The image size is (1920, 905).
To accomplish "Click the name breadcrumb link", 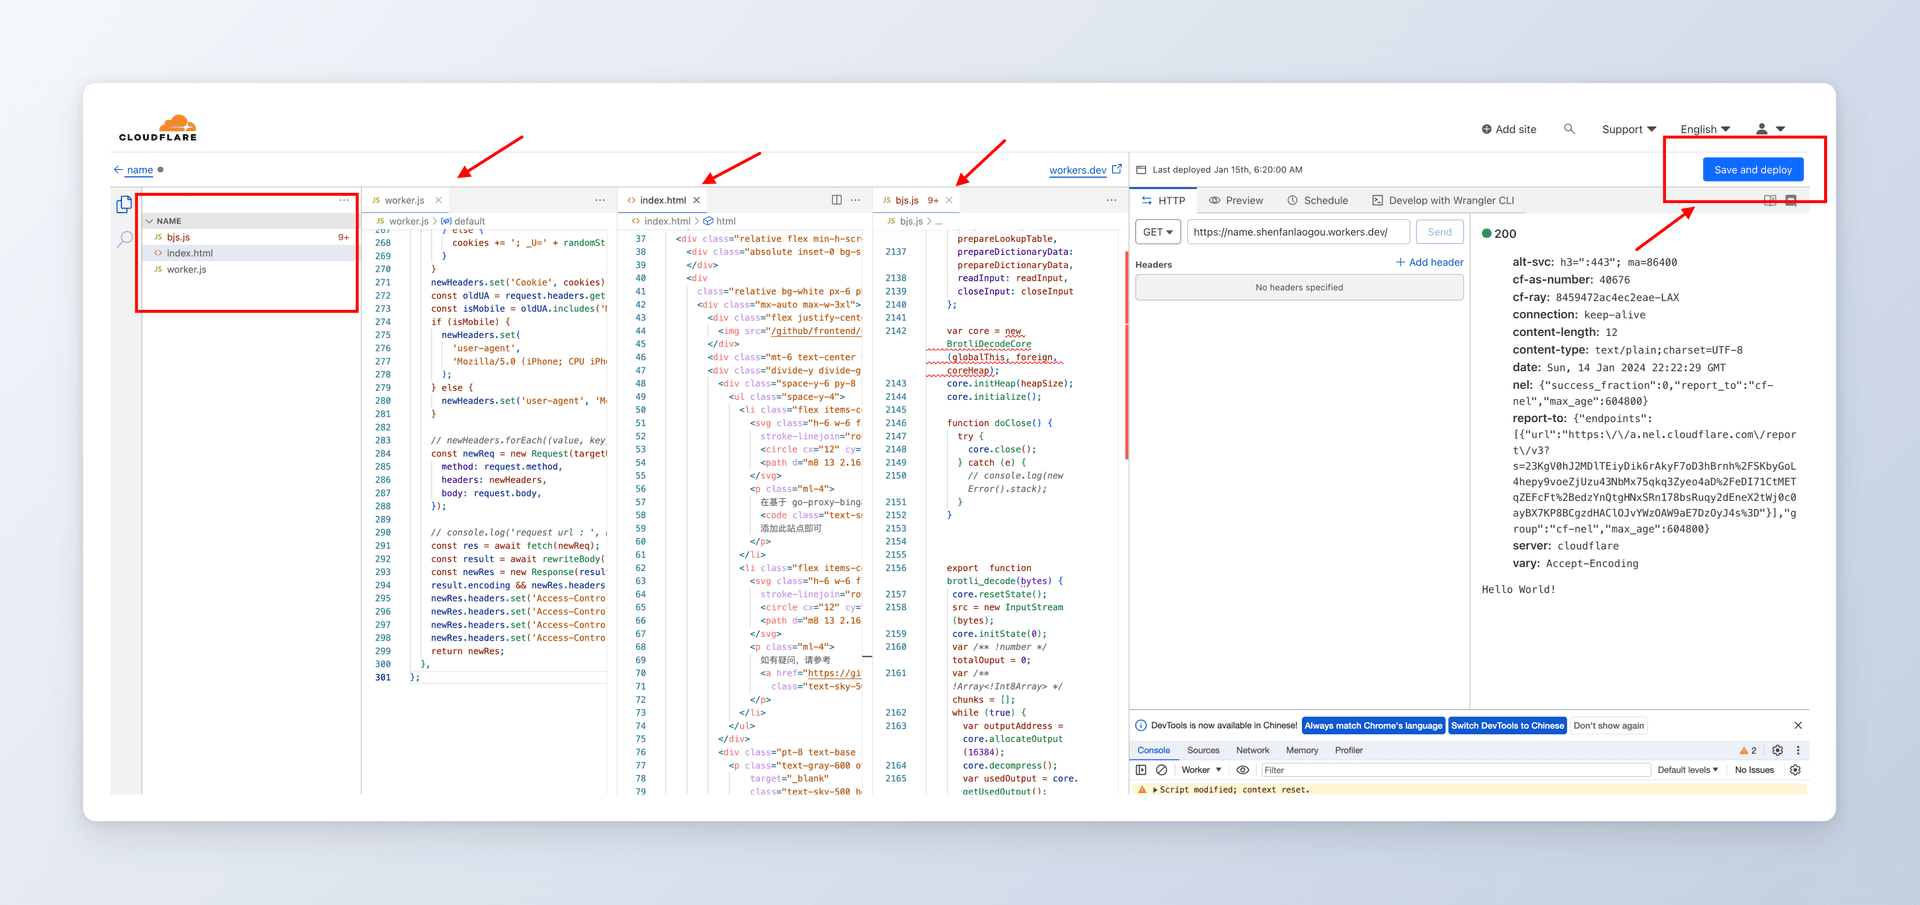I will click(x=140, y=170).
